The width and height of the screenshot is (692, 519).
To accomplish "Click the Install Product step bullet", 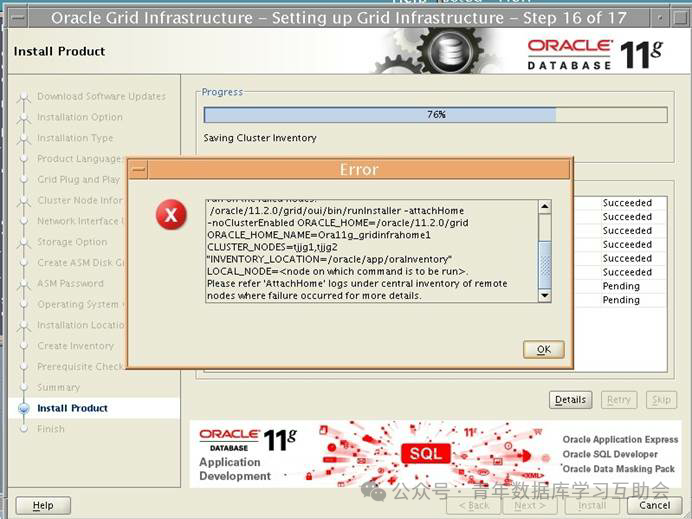I will click(24, 408).
